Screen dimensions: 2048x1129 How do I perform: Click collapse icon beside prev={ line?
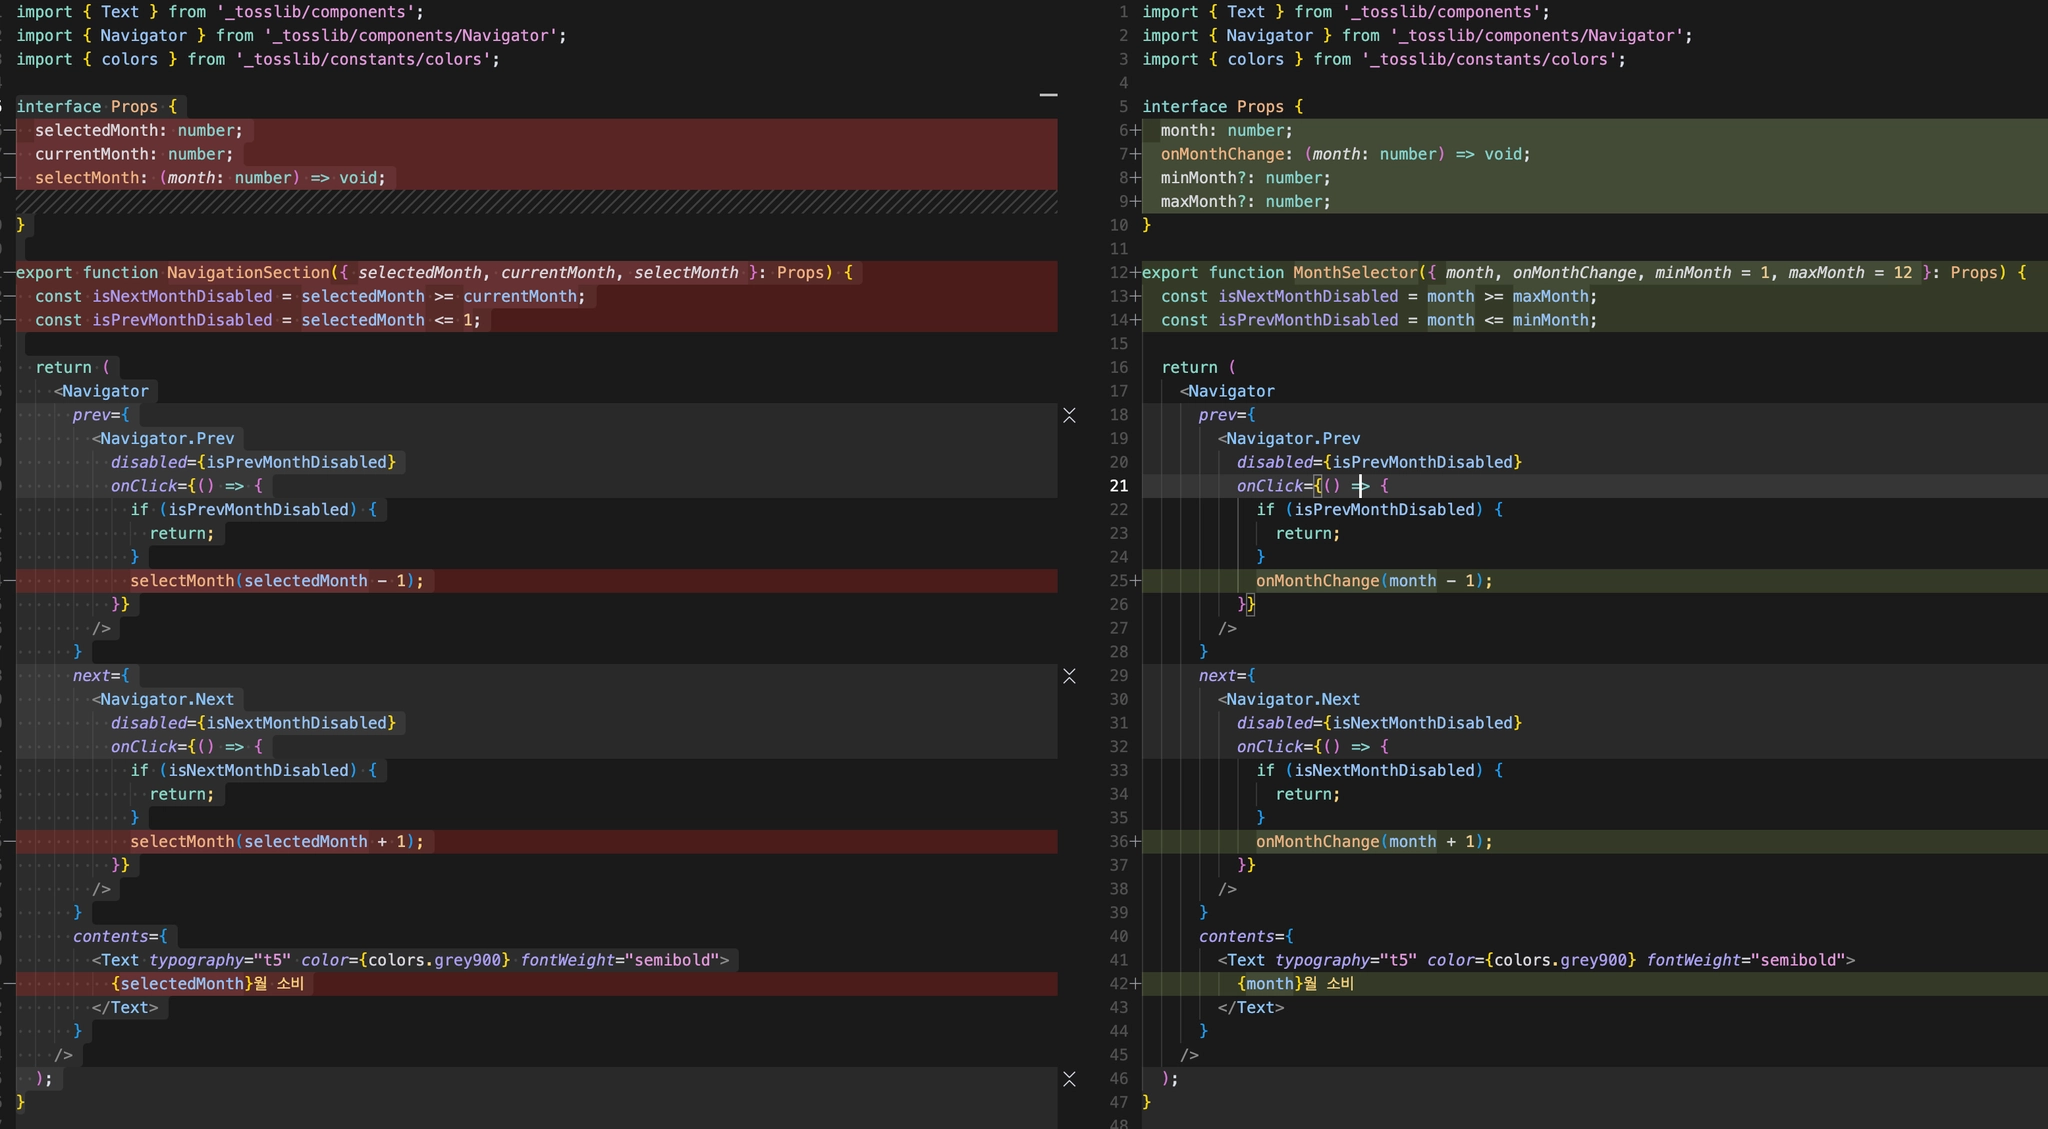click(1069, 415)
